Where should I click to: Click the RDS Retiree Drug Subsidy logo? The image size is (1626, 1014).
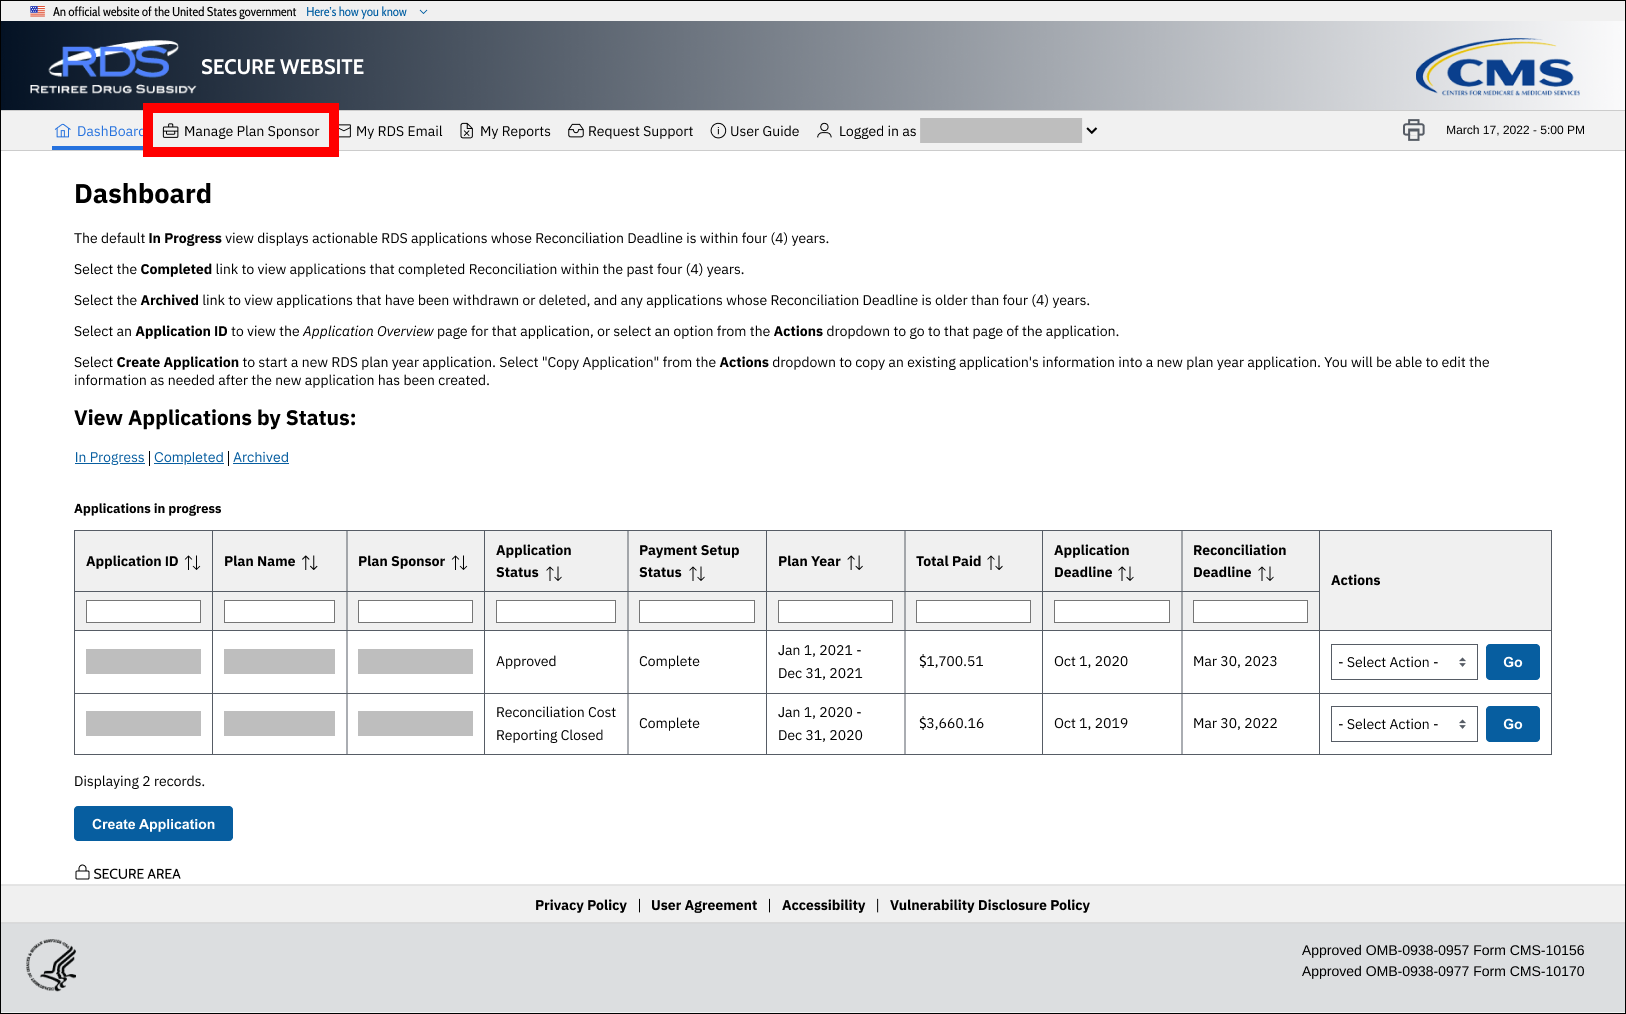[x=114, y=67]
